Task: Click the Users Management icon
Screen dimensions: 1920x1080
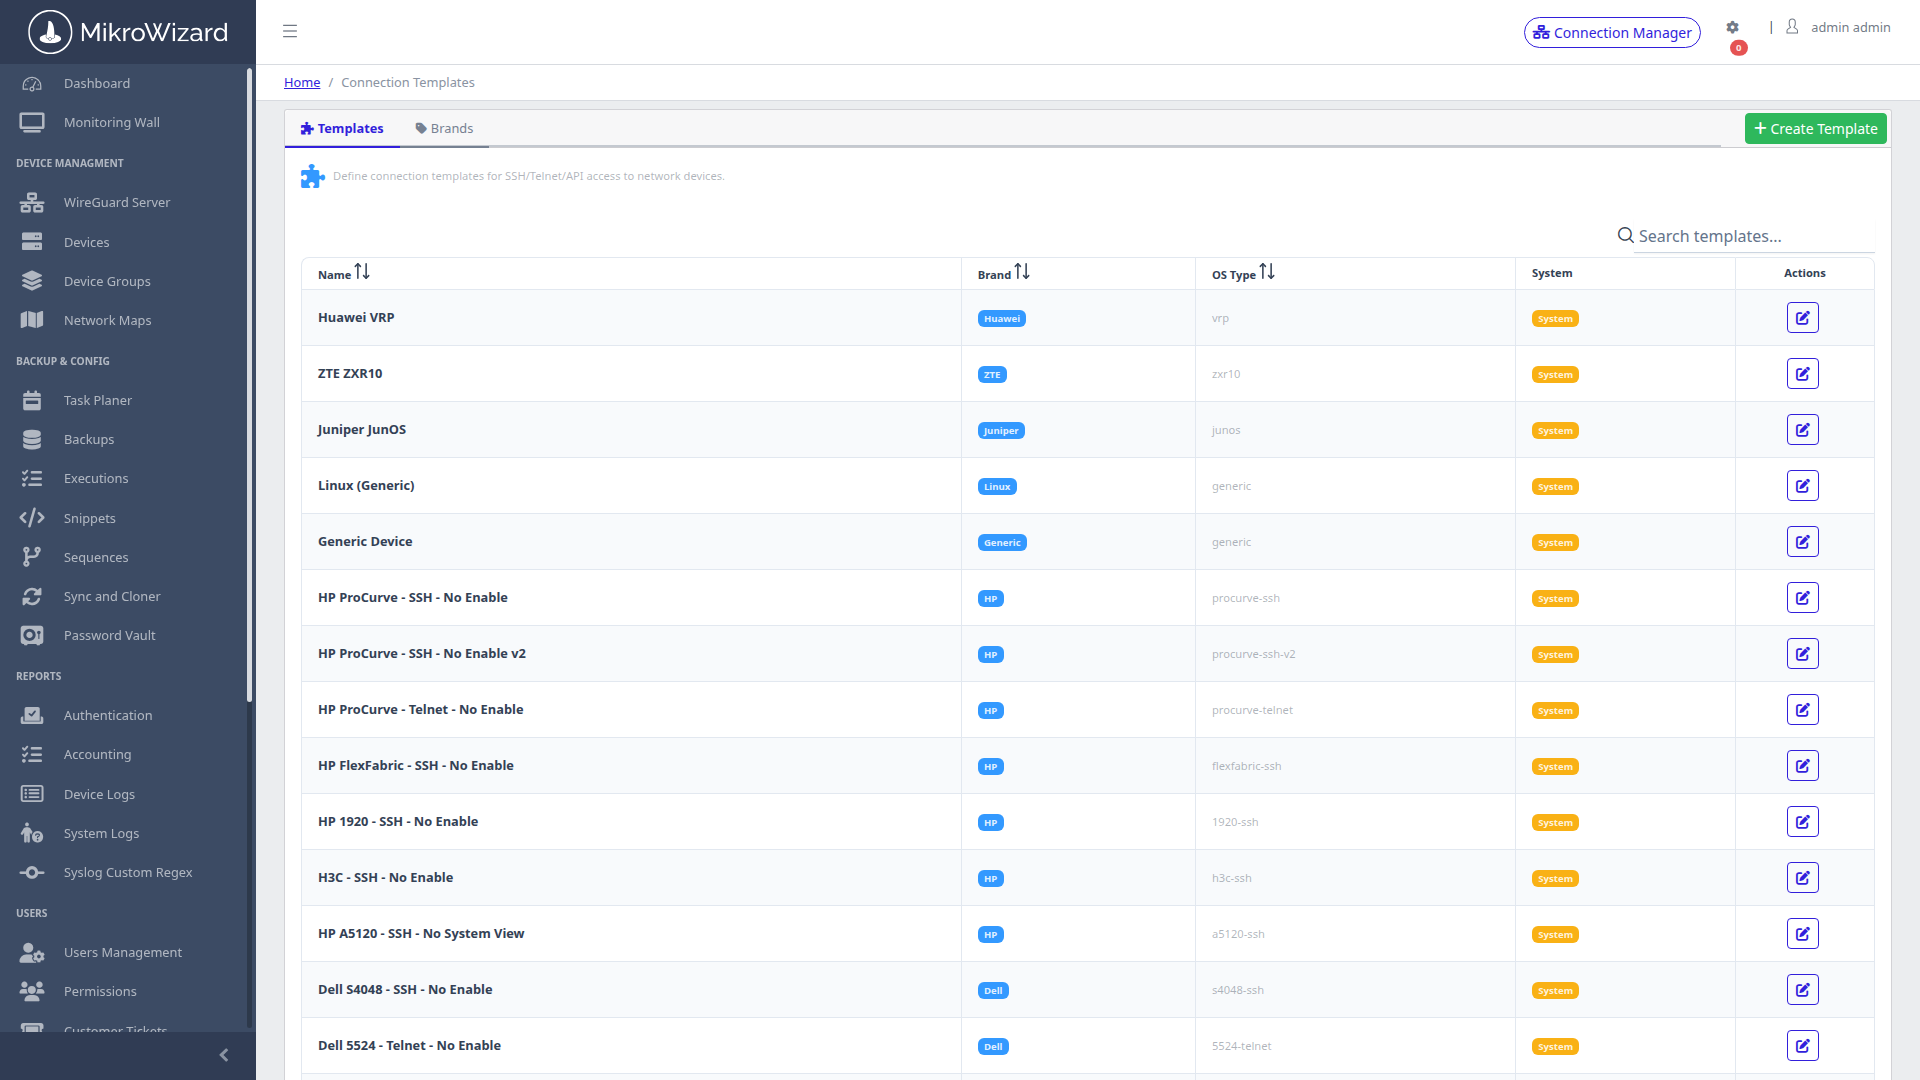Action: point(32,952)
